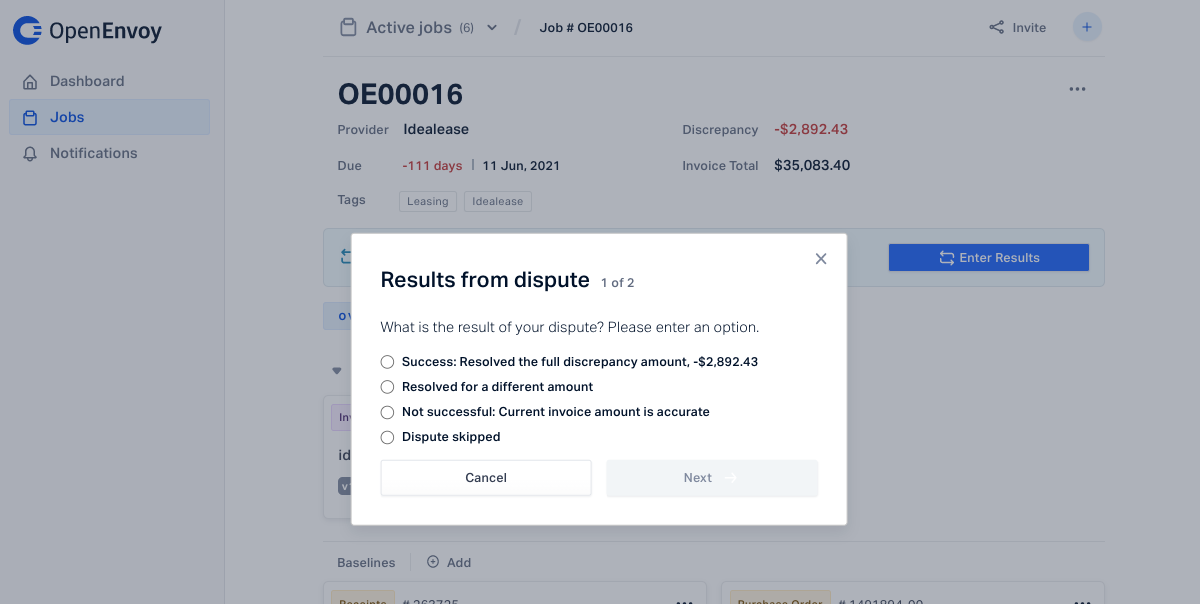Click the Leasing tag
The width and height of the screenshot is (1200, 604).
(428, 202)
